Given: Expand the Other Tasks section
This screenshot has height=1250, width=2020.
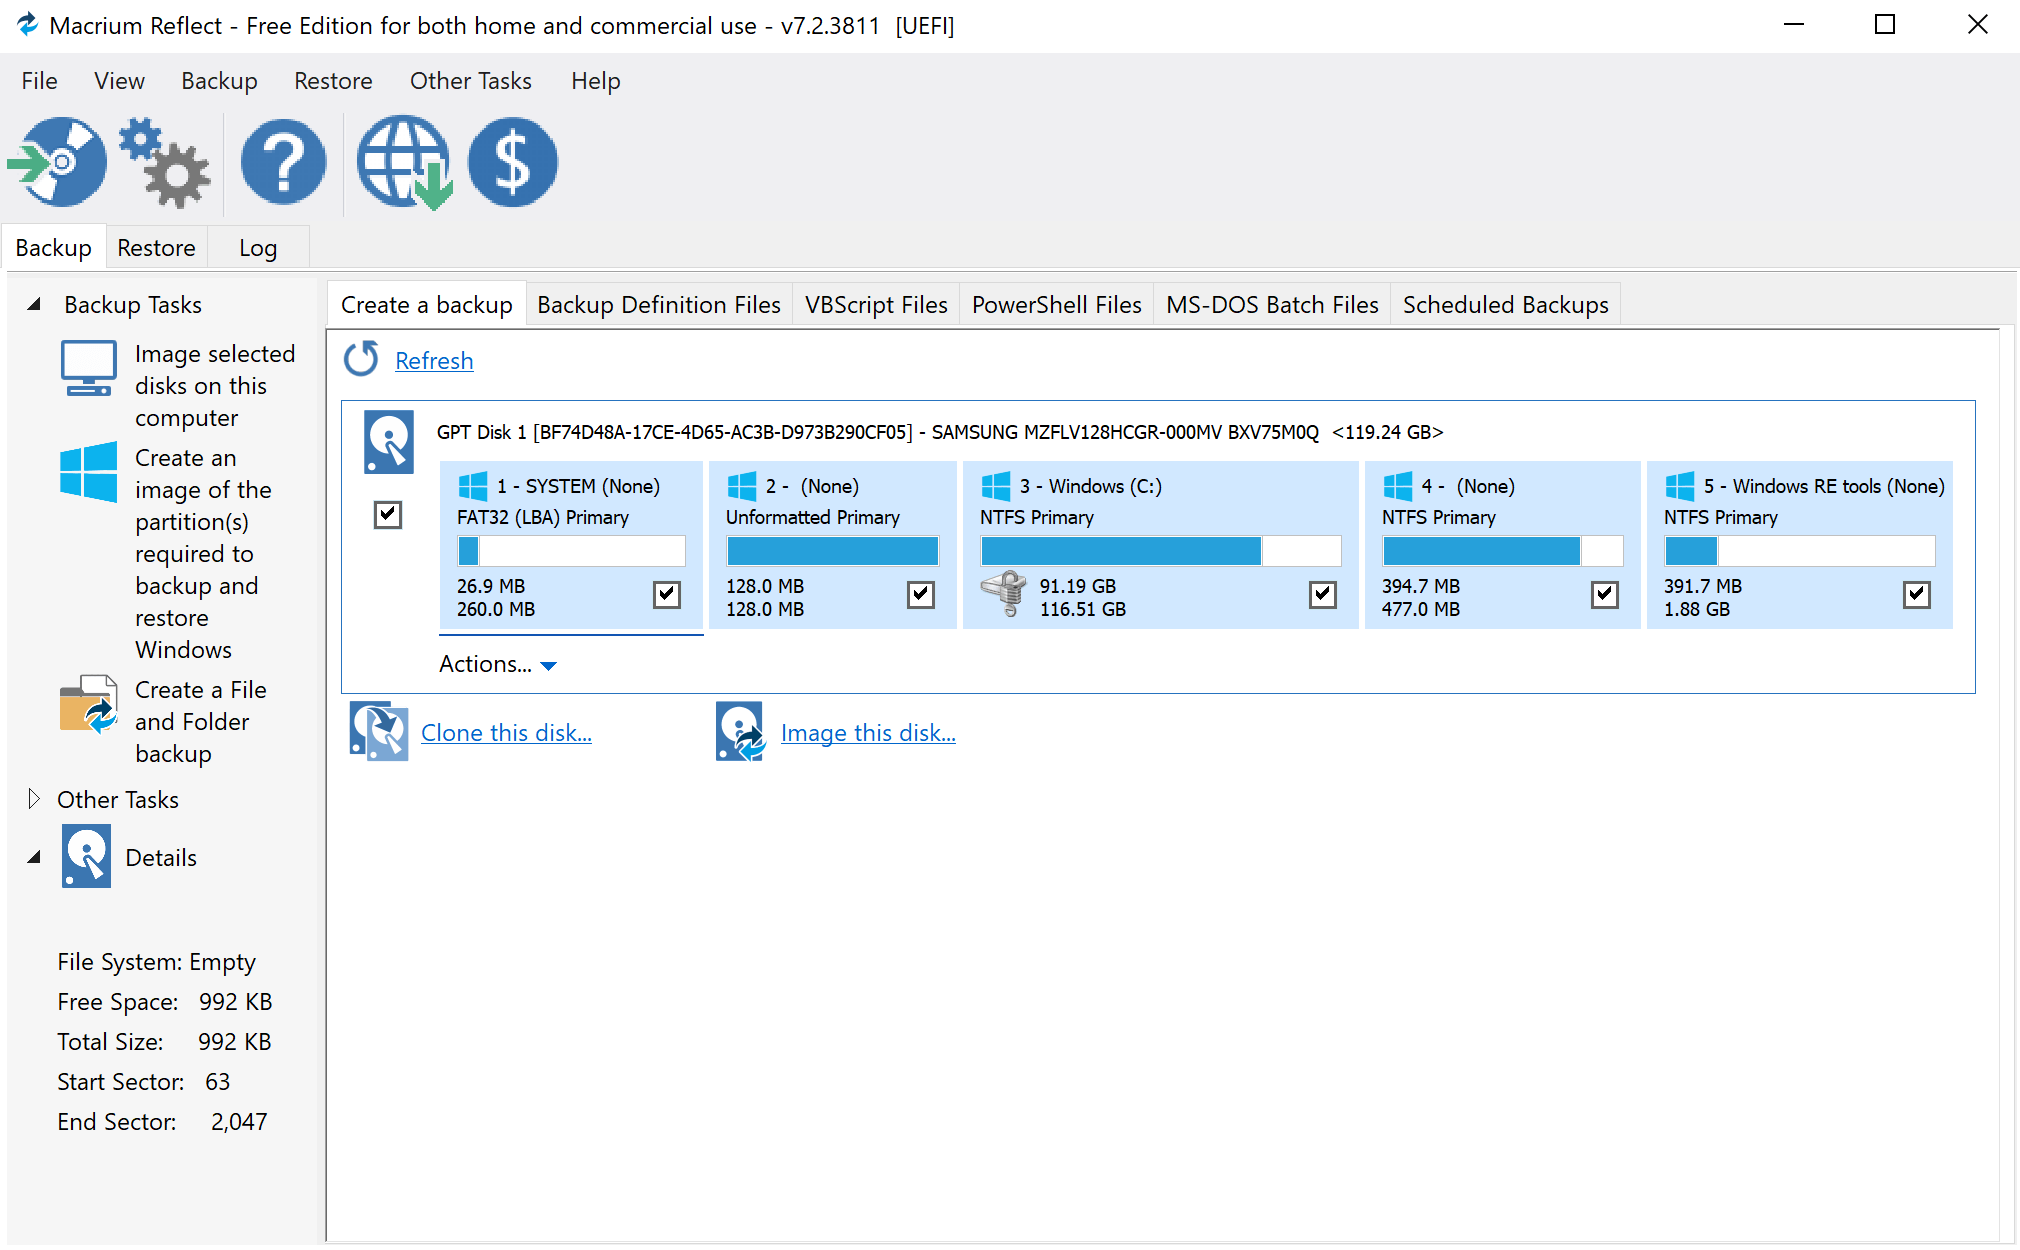Looking at the screenshot, I should coord(32,798).
